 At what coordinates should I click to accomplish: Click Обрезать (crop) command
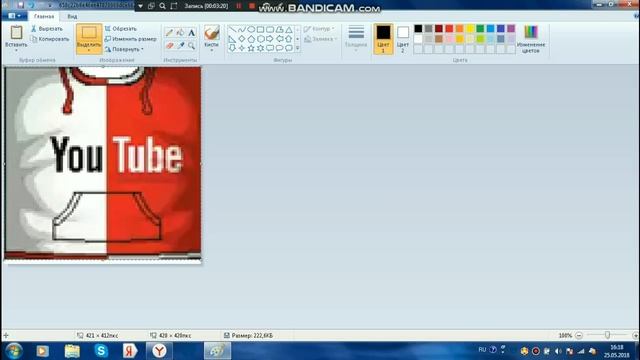120,29
